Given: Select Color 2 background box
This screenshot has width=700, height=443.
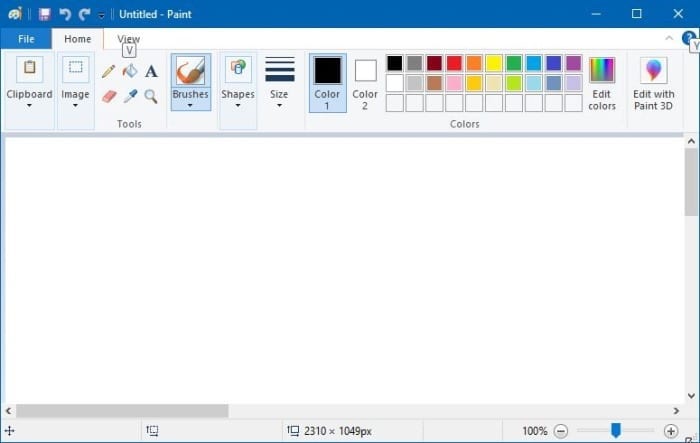Looking at the screenshot, I should click(x=365, y=84).
